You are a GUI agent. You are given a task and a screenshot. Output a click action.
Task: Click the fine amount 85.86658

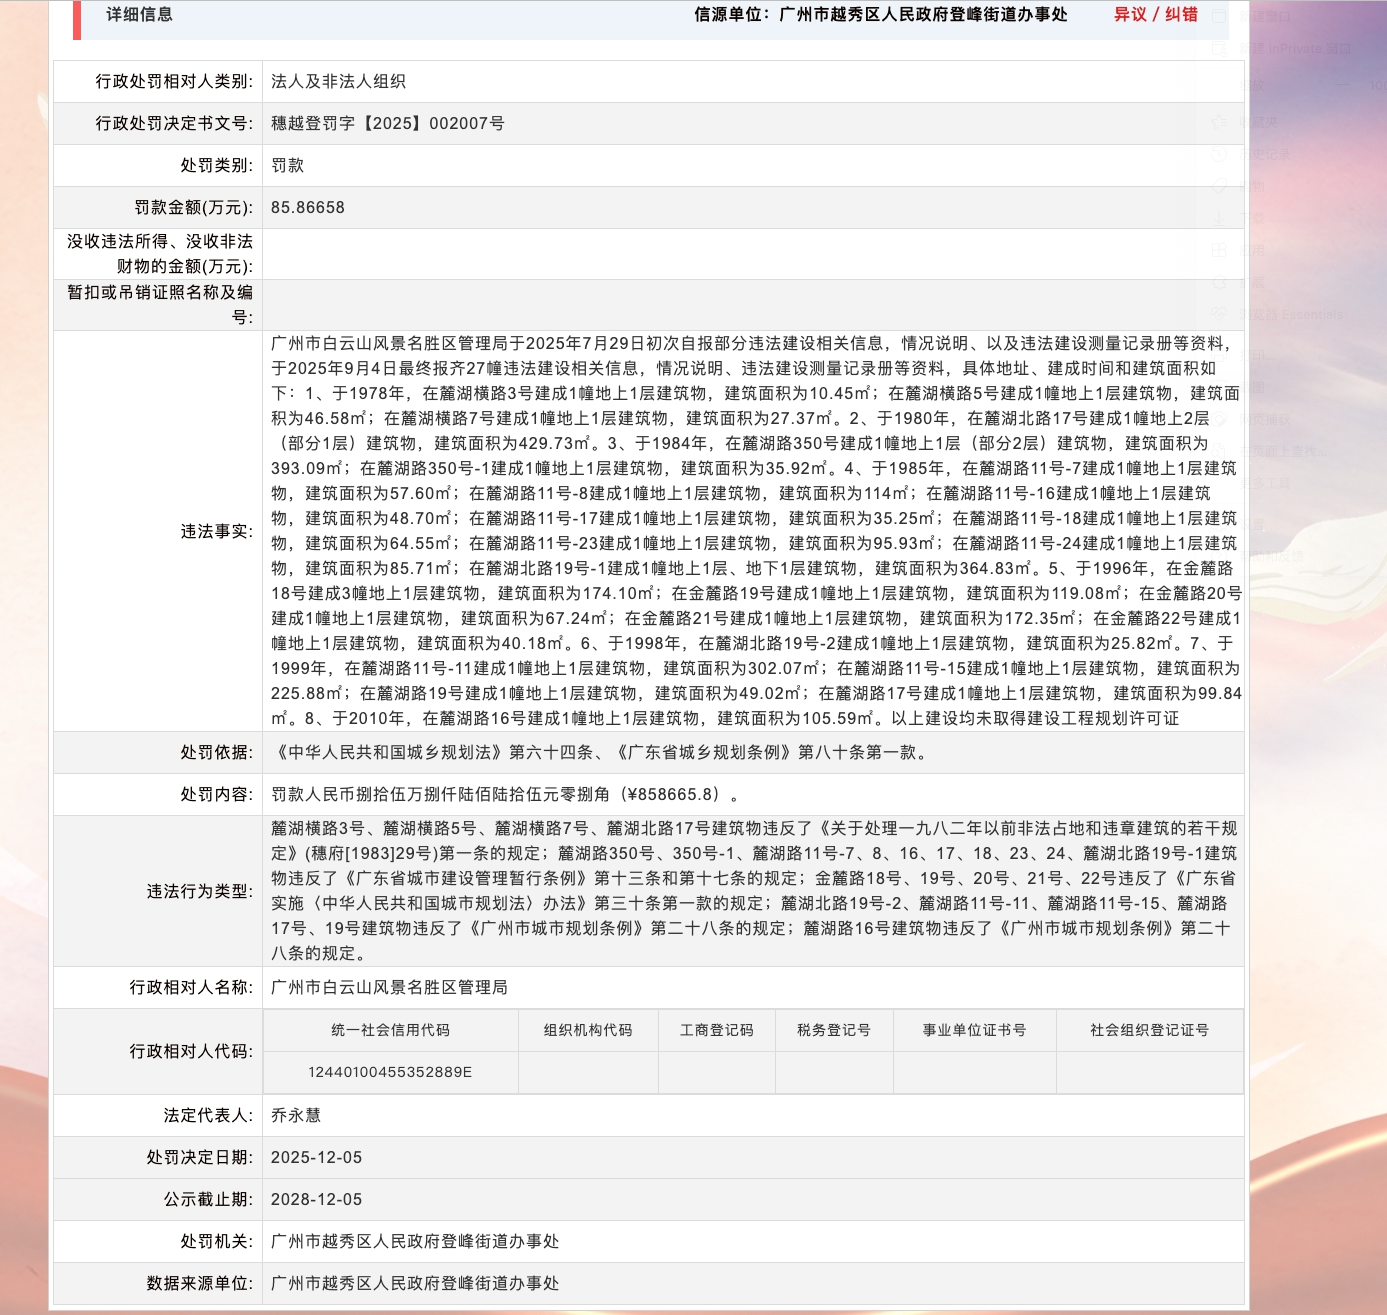[308, 208]
